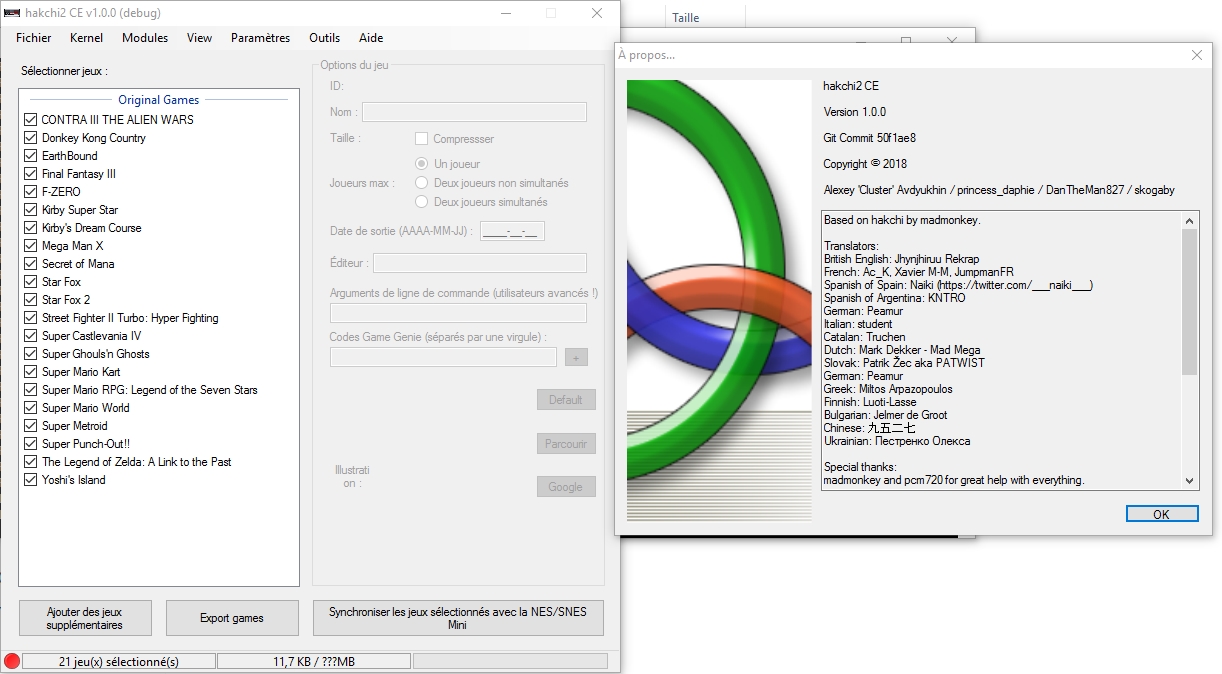Screen dimensions: 1222x674
Task: Uncheck the EarthBound game checkbox
Action: click(31, 156)
